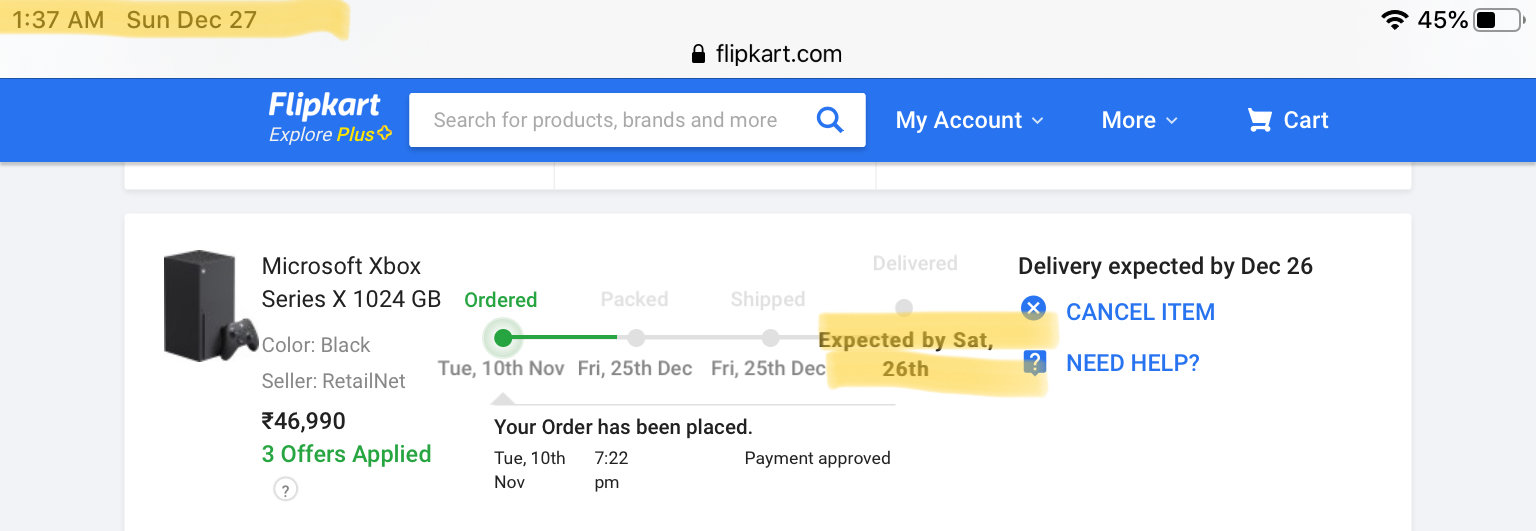Open the shopping Cart icon

coord(1259,121)
